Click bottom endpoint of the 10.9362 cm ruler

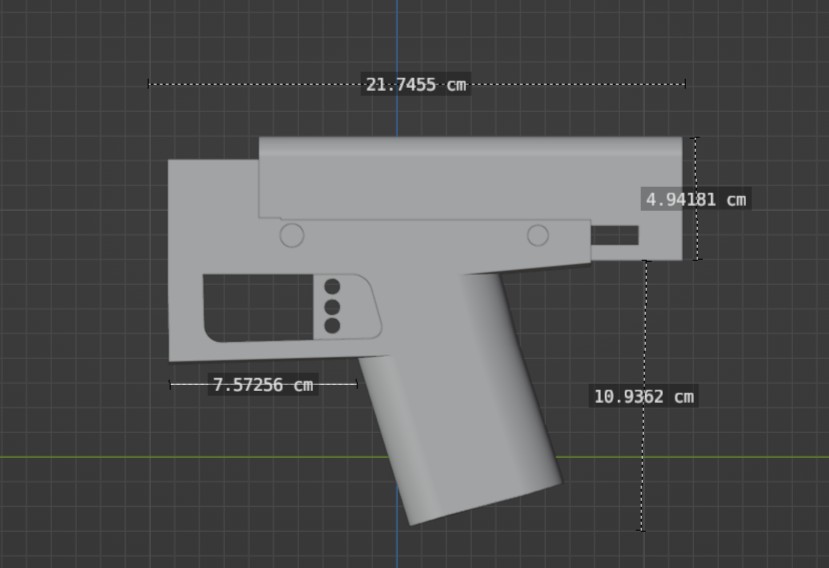642,530
